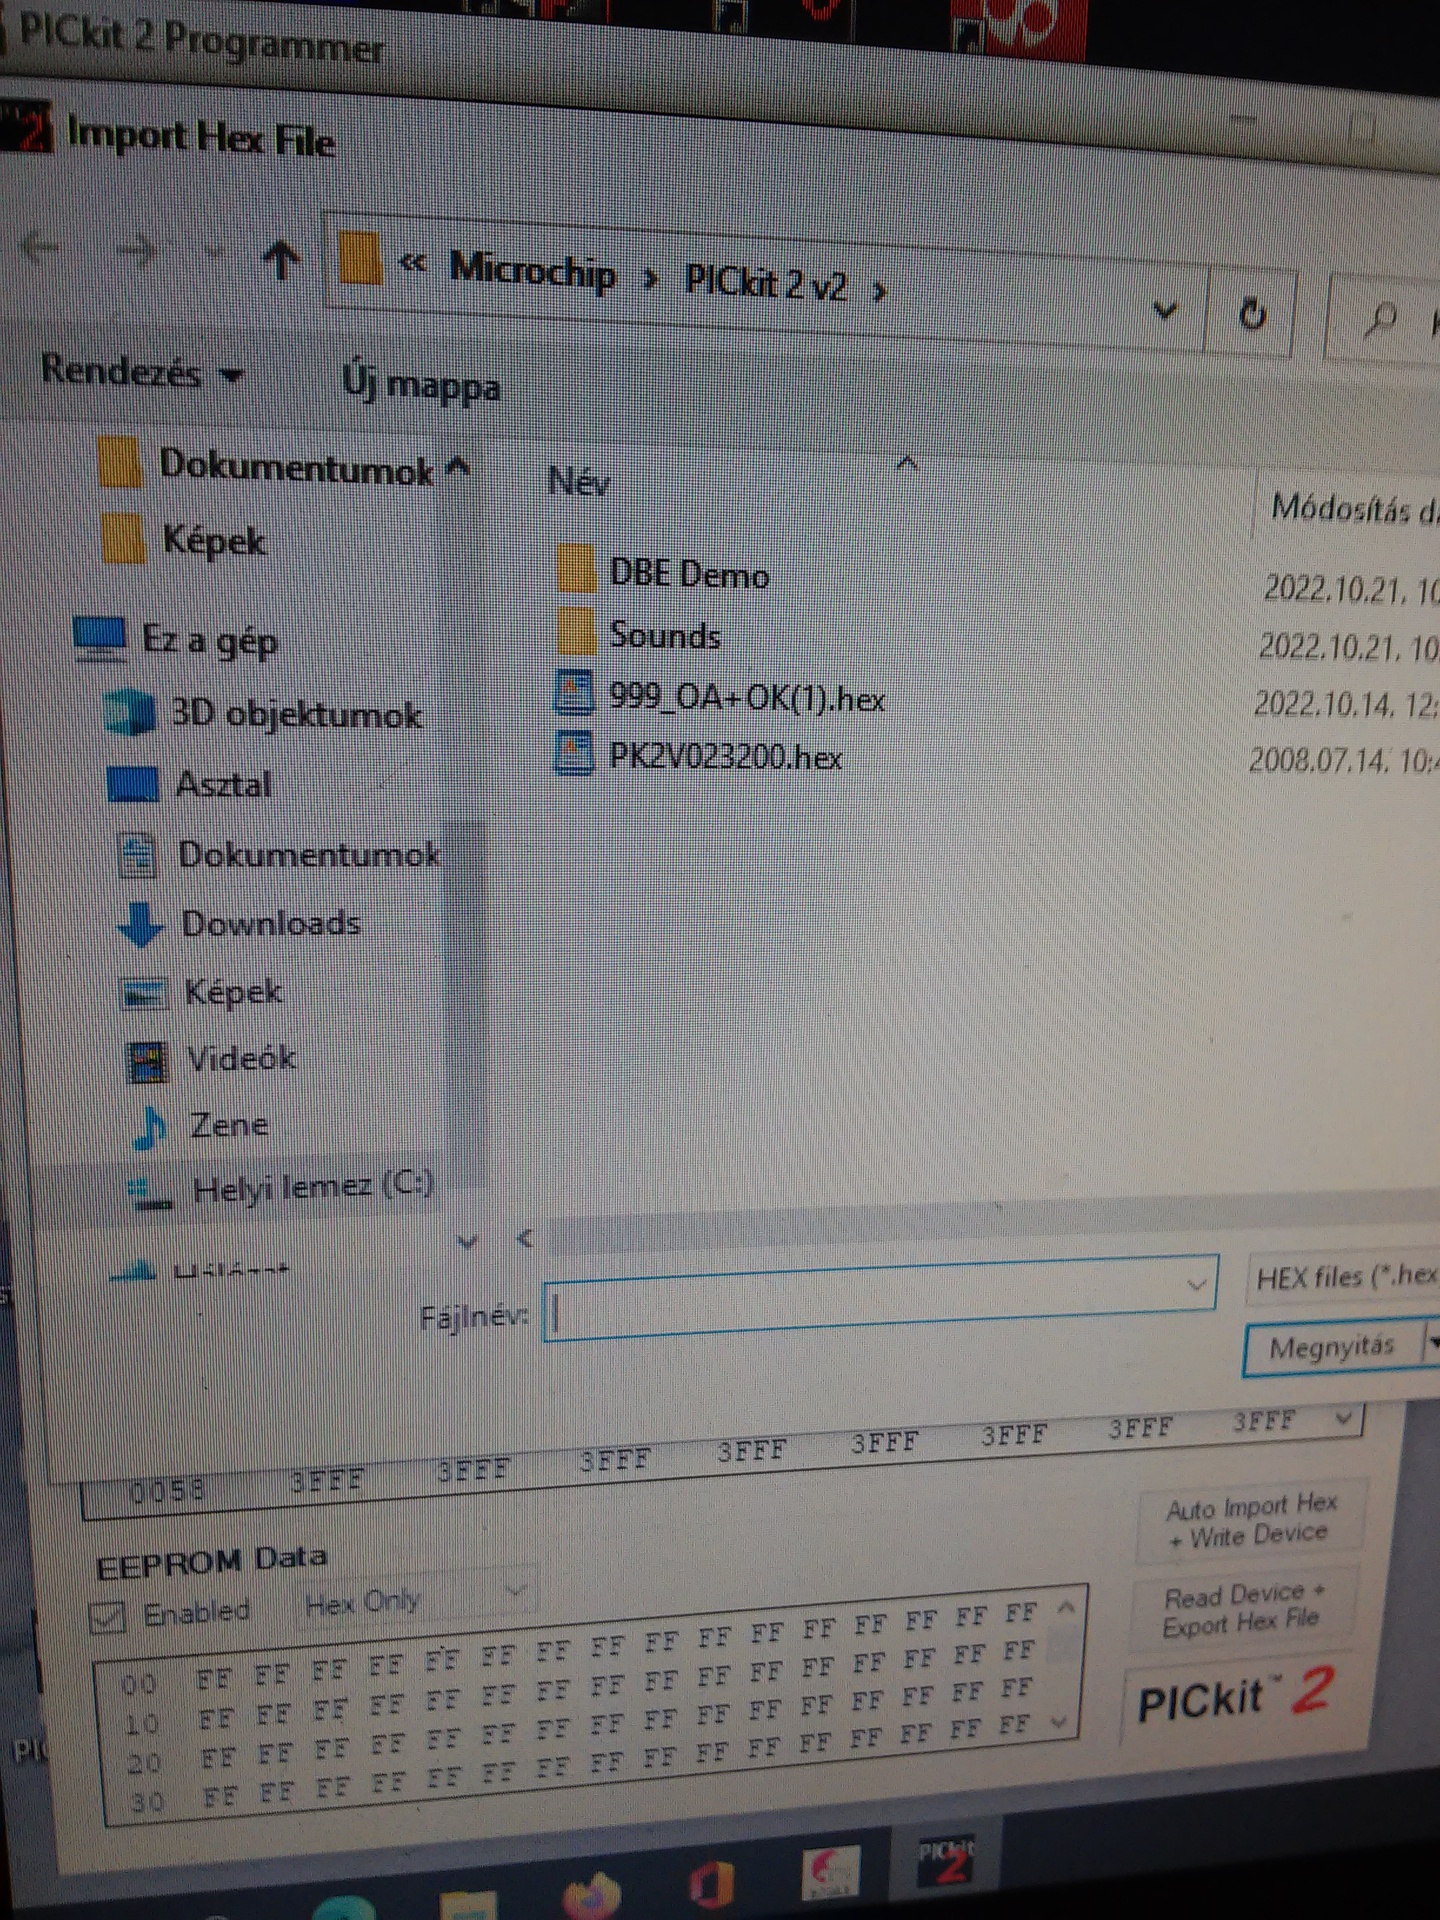Expand the address bar history dropdown
This screenshot has width=1440, height=1920.
pos(1165,311)
